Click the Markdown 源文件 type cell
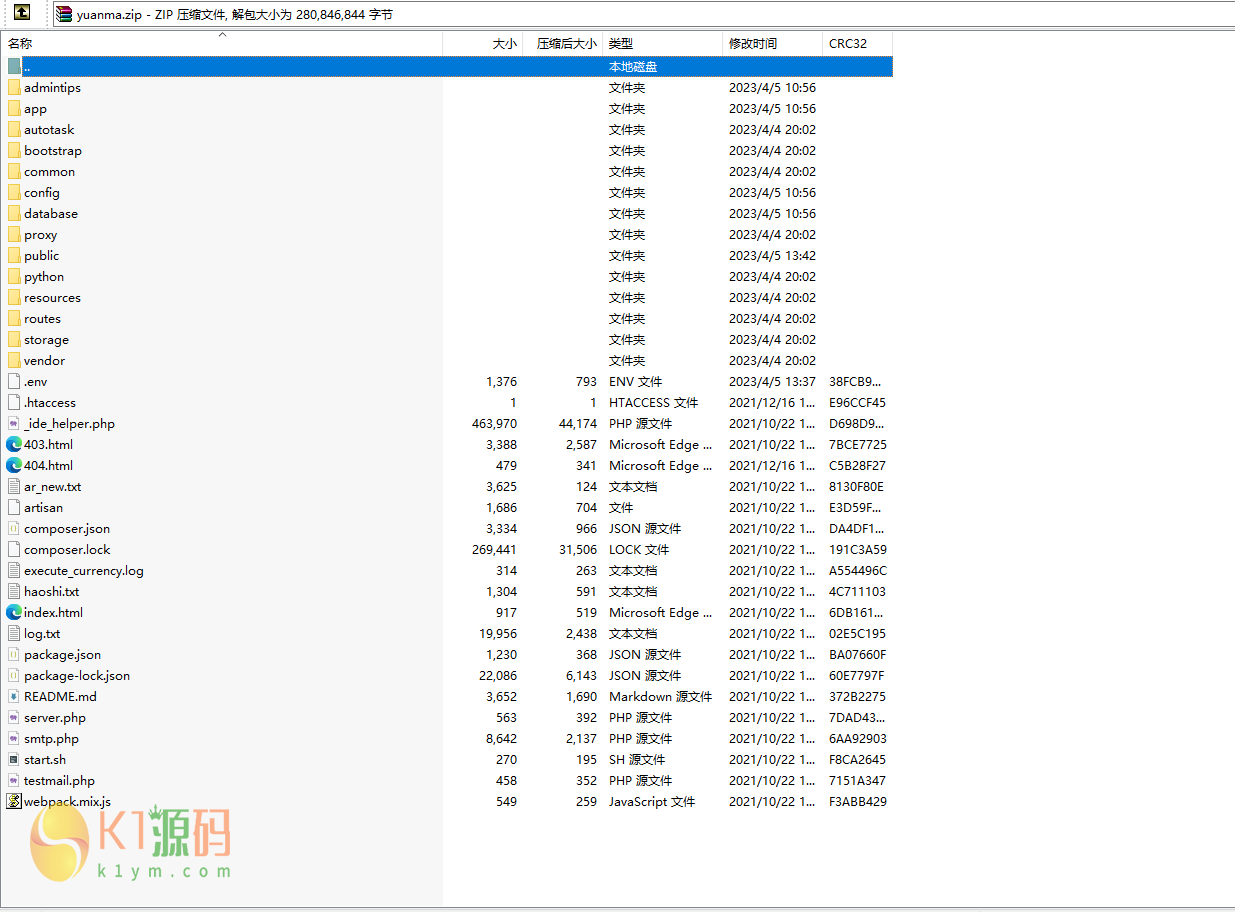Image resolution: width=1235 pixels, height=912 pixels. (660, 696)
